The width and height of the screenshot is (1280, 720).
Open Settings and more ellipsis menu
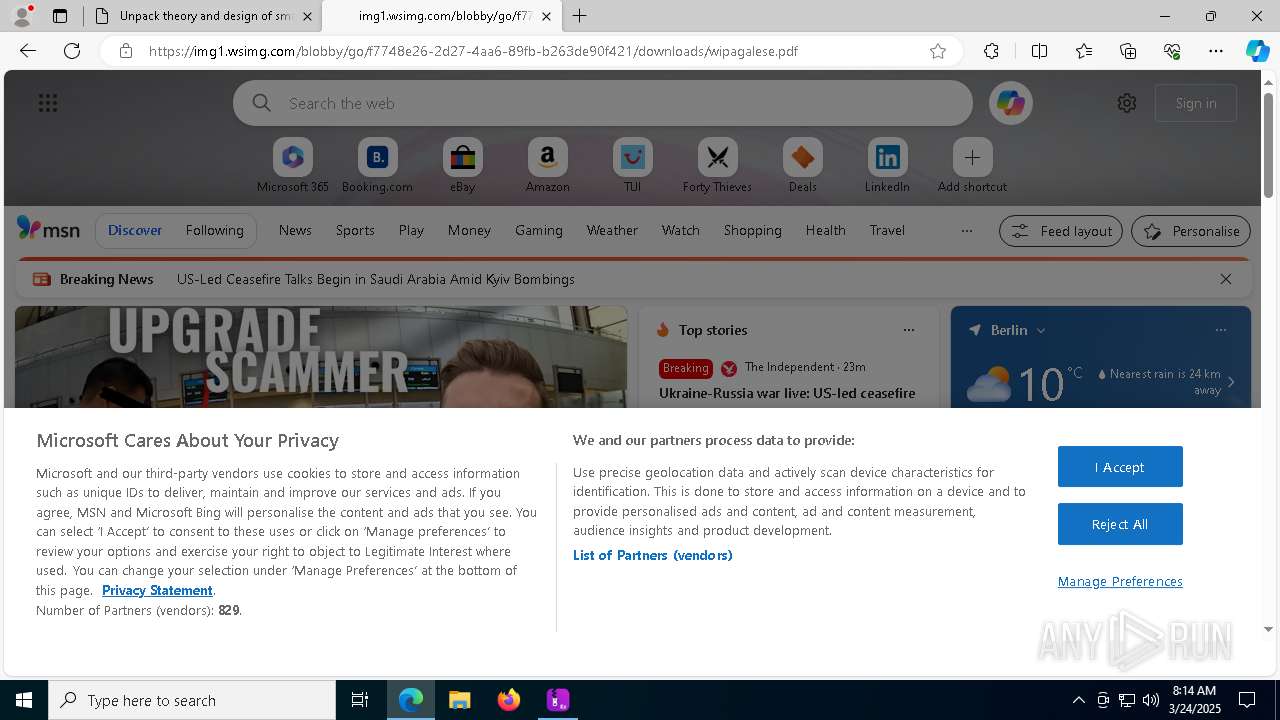[x=1216, y=51]
